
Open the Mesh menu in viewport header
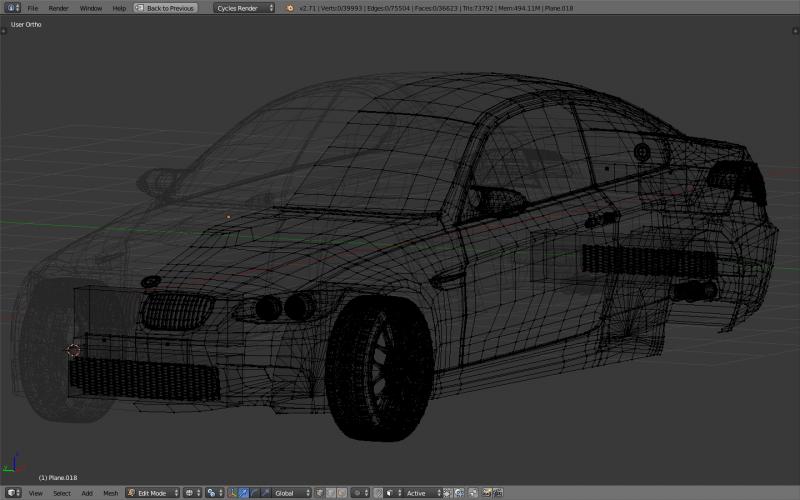(x=110, y=493)
